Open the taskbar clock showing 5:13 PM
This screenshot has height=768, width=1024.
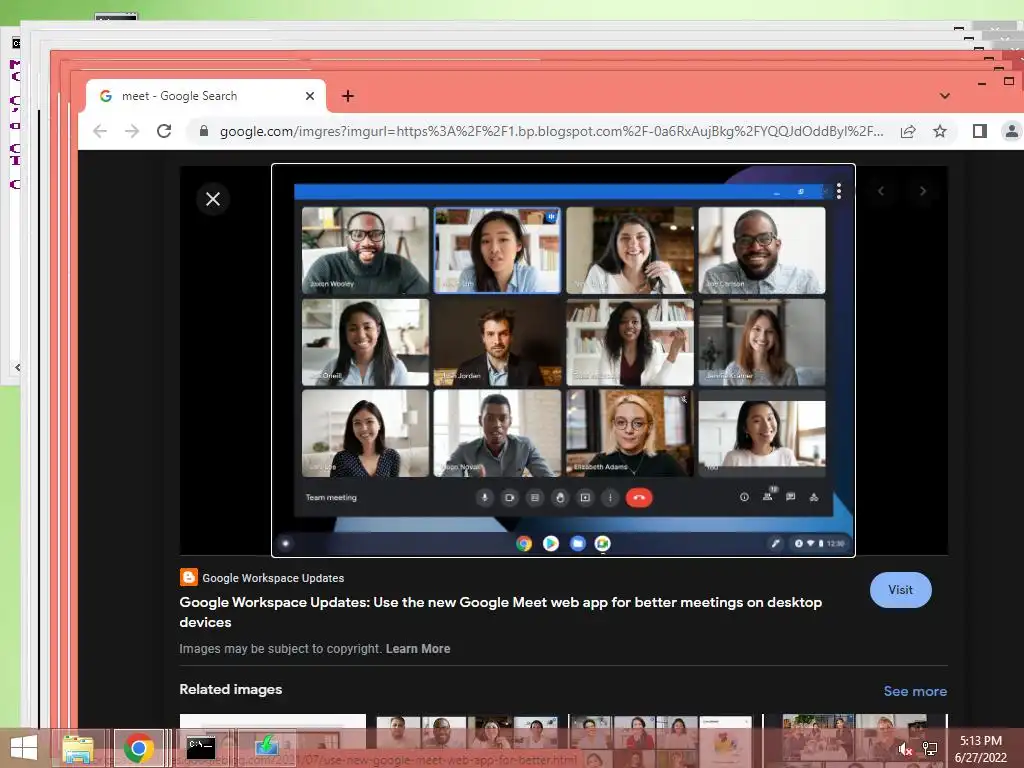coord(981,749)
